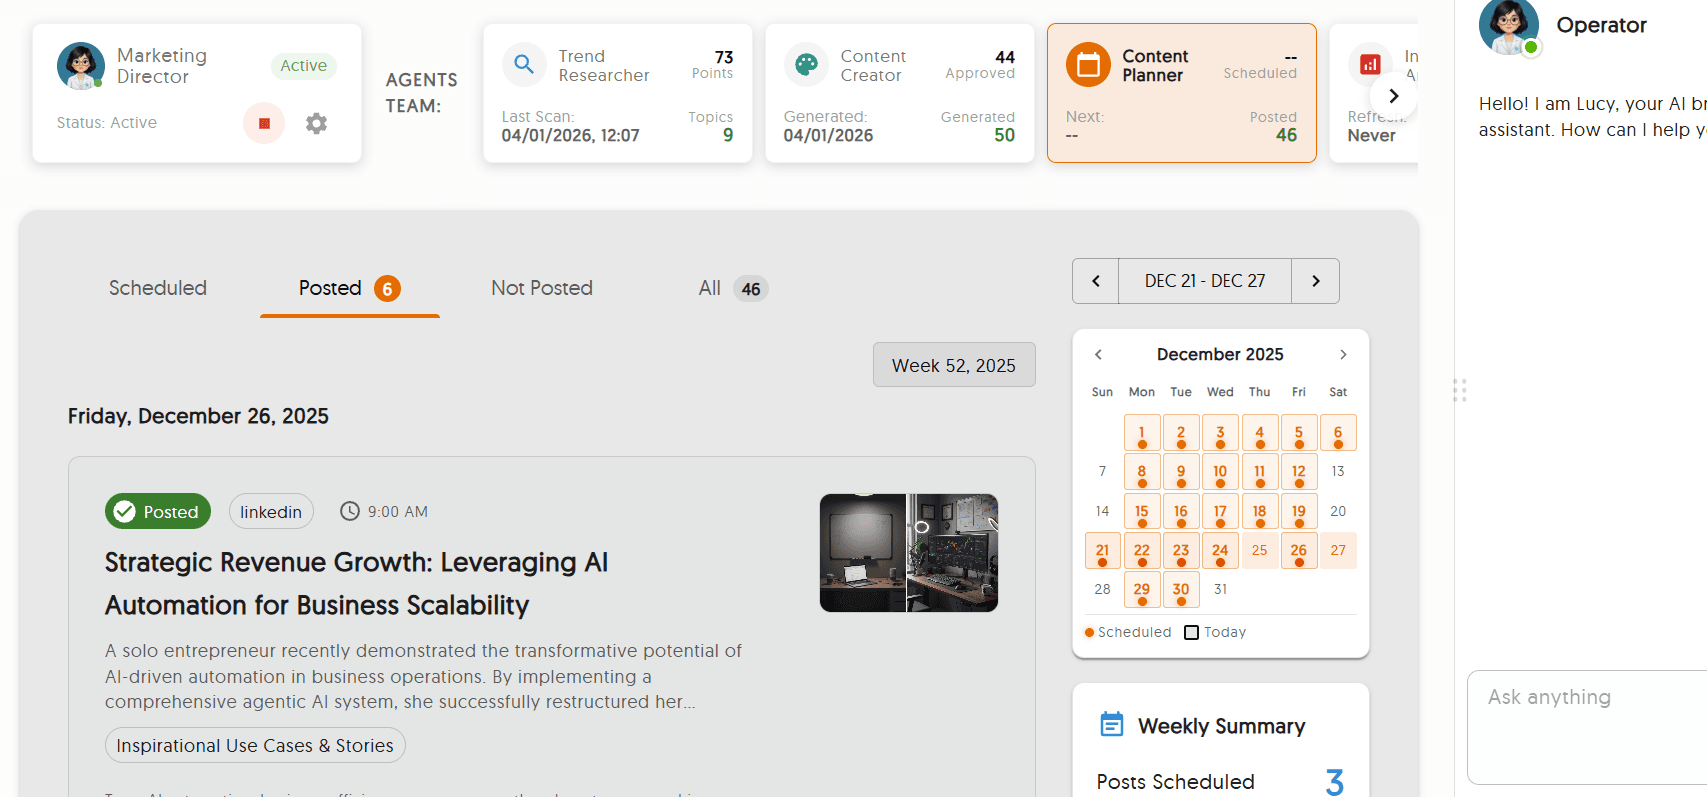Image resolution: width=1707 pixels, height=797 pixels.
Task: Select December 1 in the calendar
Action: pos(1142,433)
